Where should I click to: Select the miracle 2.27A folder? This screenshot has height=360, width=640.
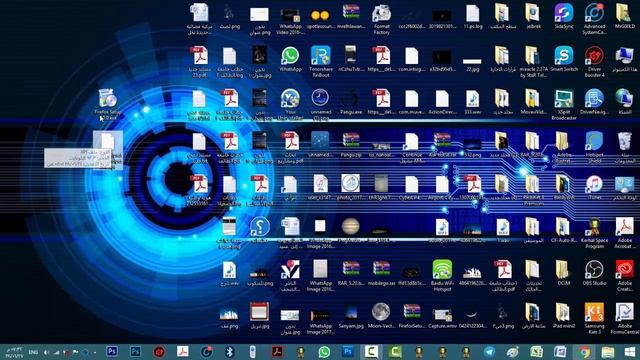(533, 62)
